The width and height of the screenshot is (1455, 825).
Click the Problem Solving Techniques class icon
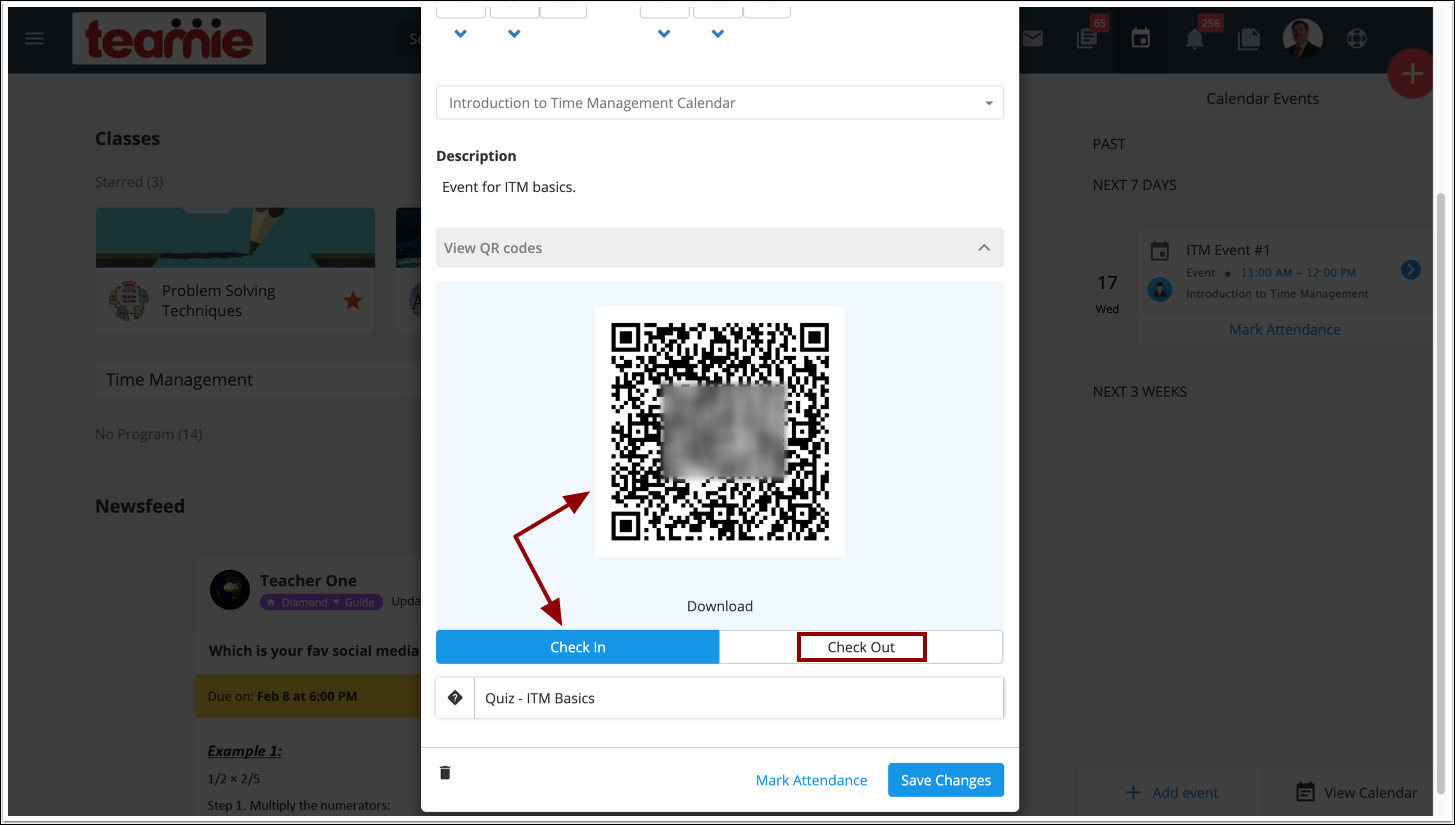(129, 300)
